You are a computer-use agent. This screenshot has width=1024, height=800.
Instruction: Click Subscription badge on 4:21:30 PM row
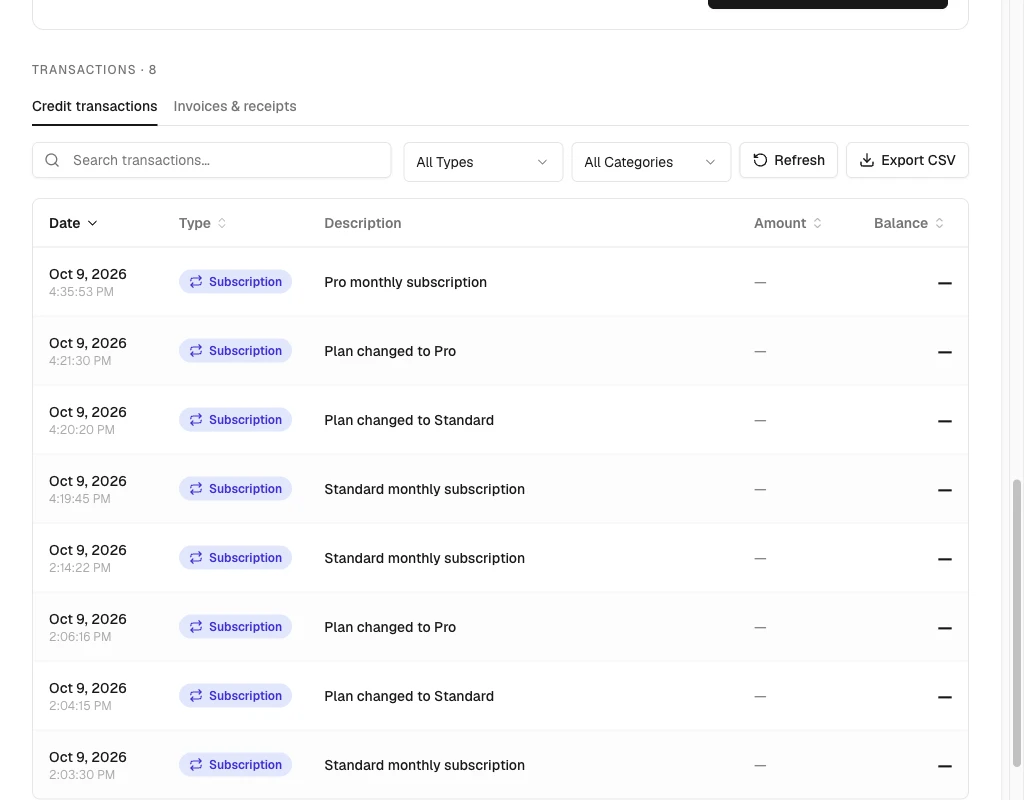pyautogui.click(x=235, y=351)
